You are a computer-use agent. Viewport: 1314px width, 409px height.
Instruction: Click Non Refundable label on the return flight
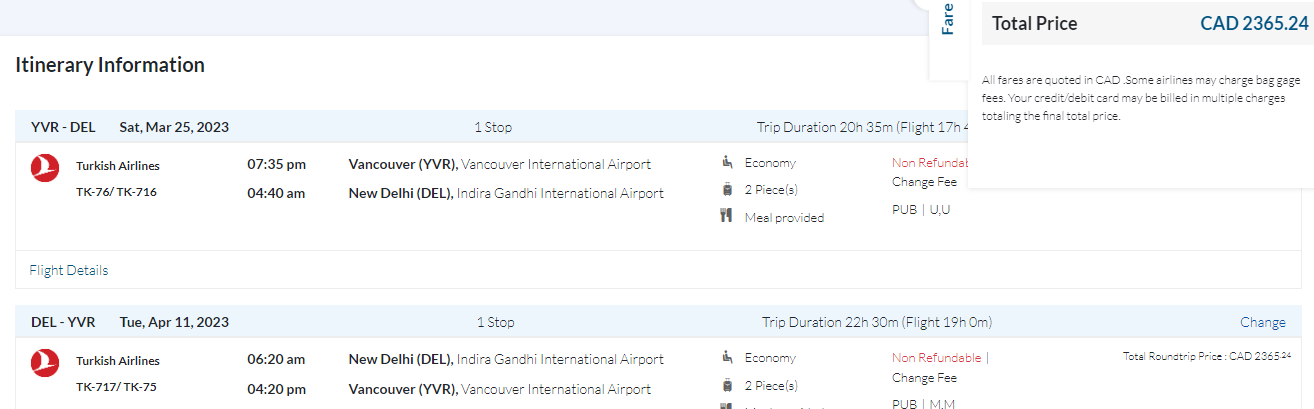(x=936, y=357)
